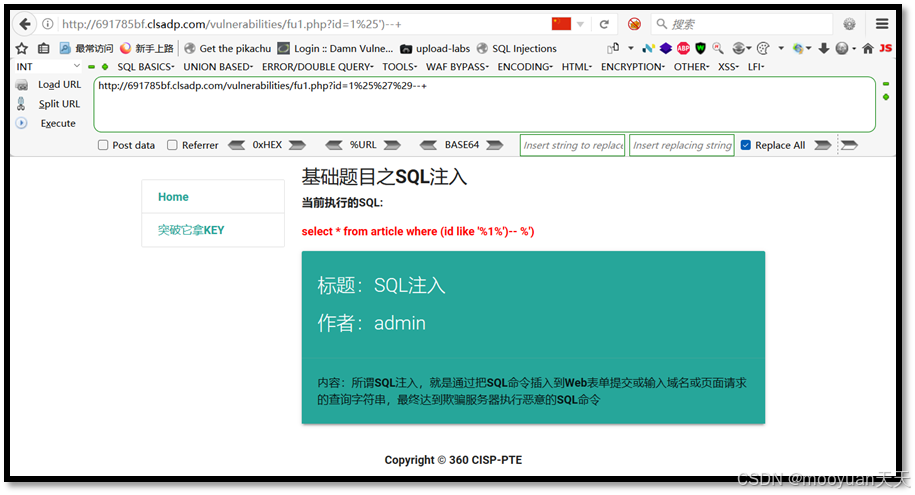Click the HackBar green minus icon
This screenshot has height=495, width=915.
pos(91,67)
